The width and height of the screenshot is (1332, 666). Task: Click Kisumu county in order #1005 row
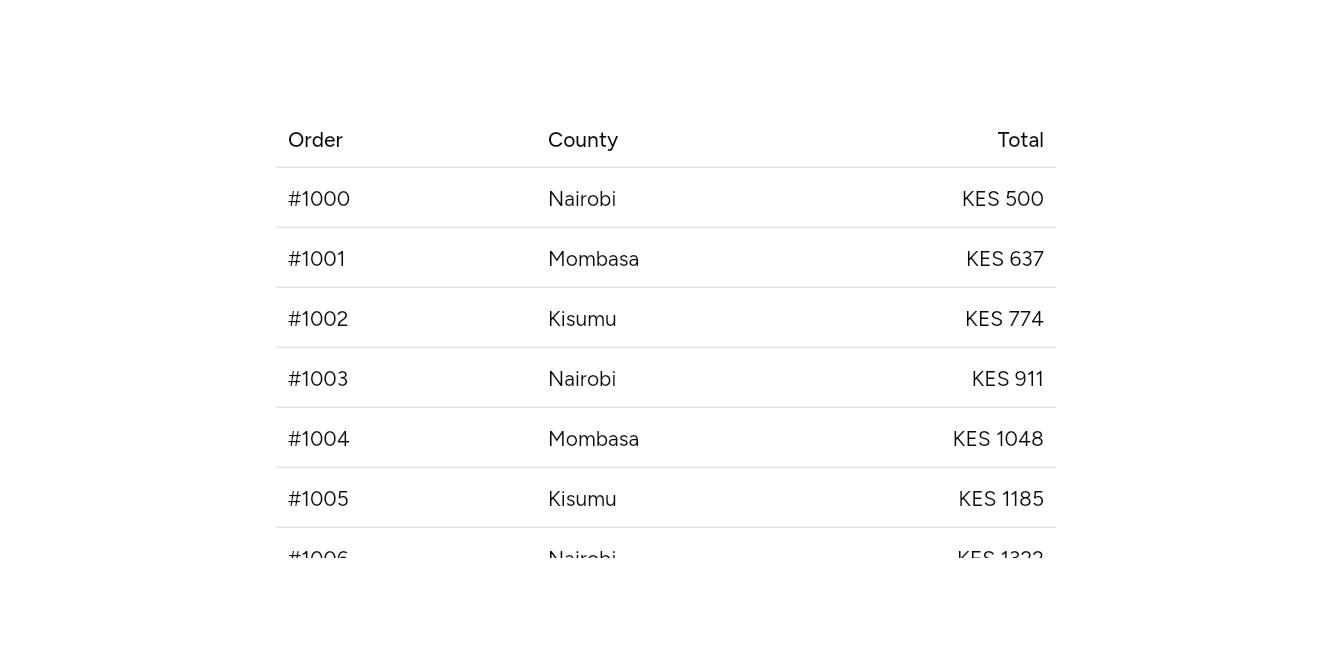(x=582, y=499)
